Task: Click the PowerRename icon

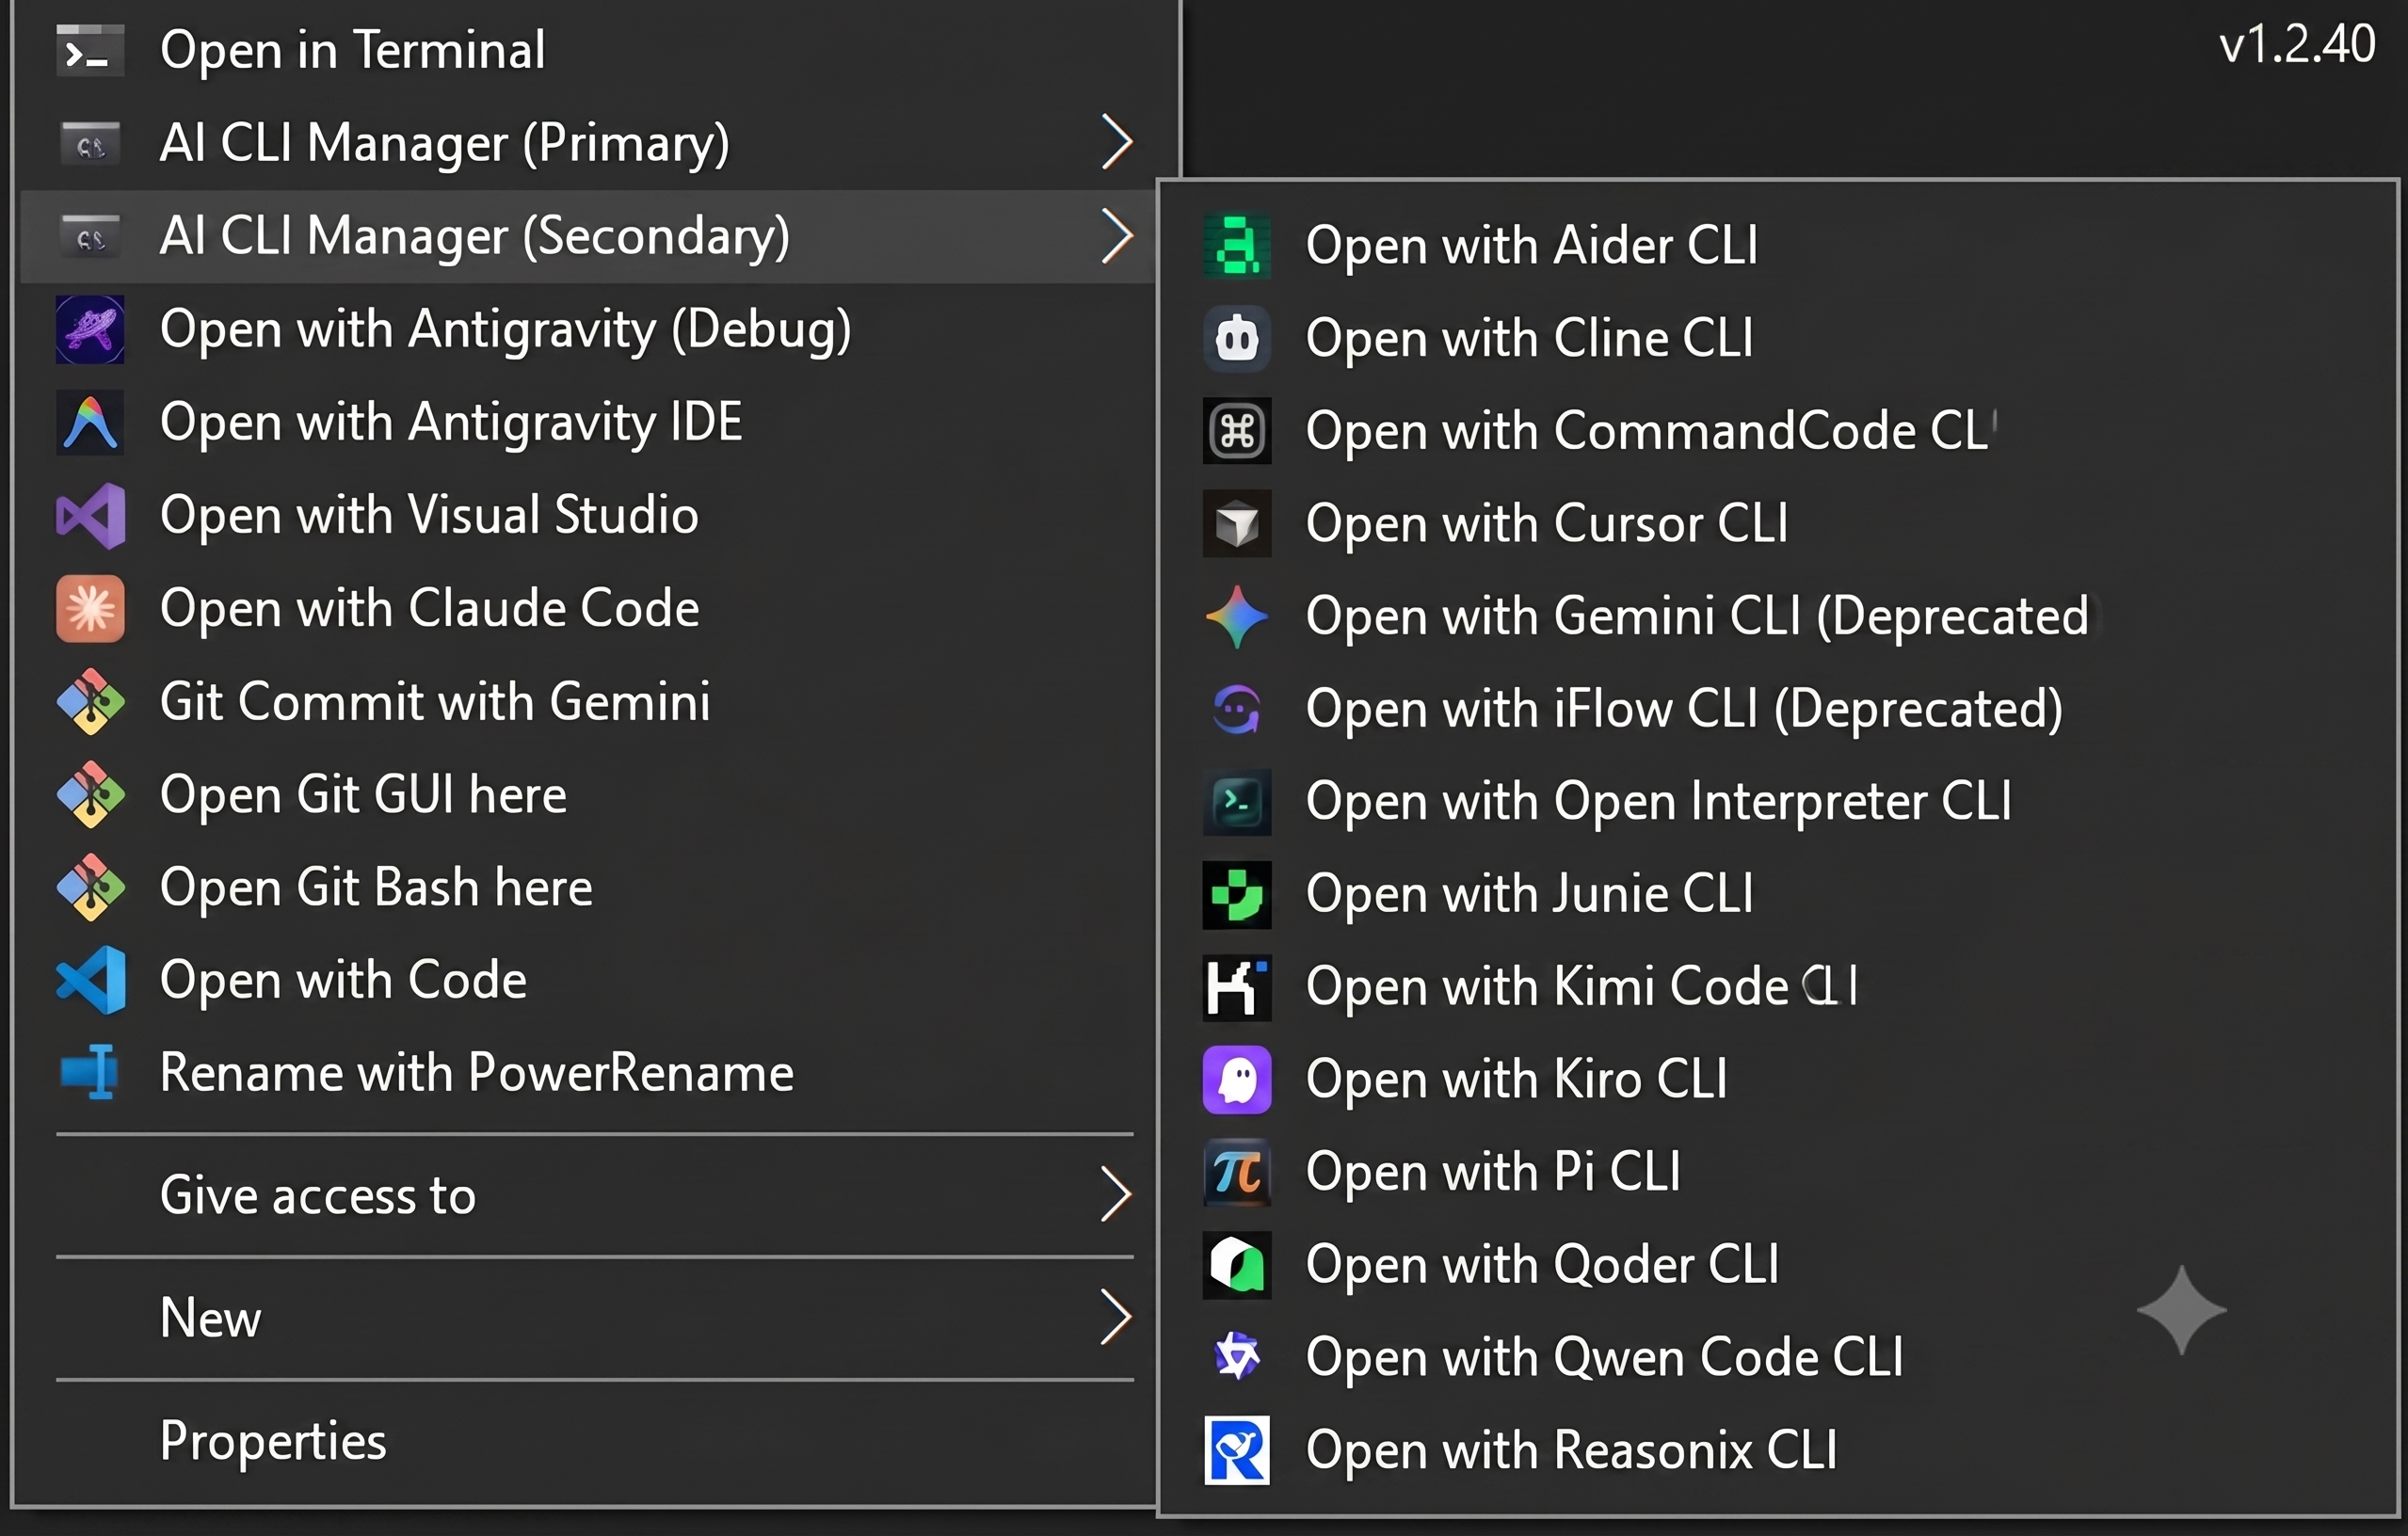Action: [90, 1073]
